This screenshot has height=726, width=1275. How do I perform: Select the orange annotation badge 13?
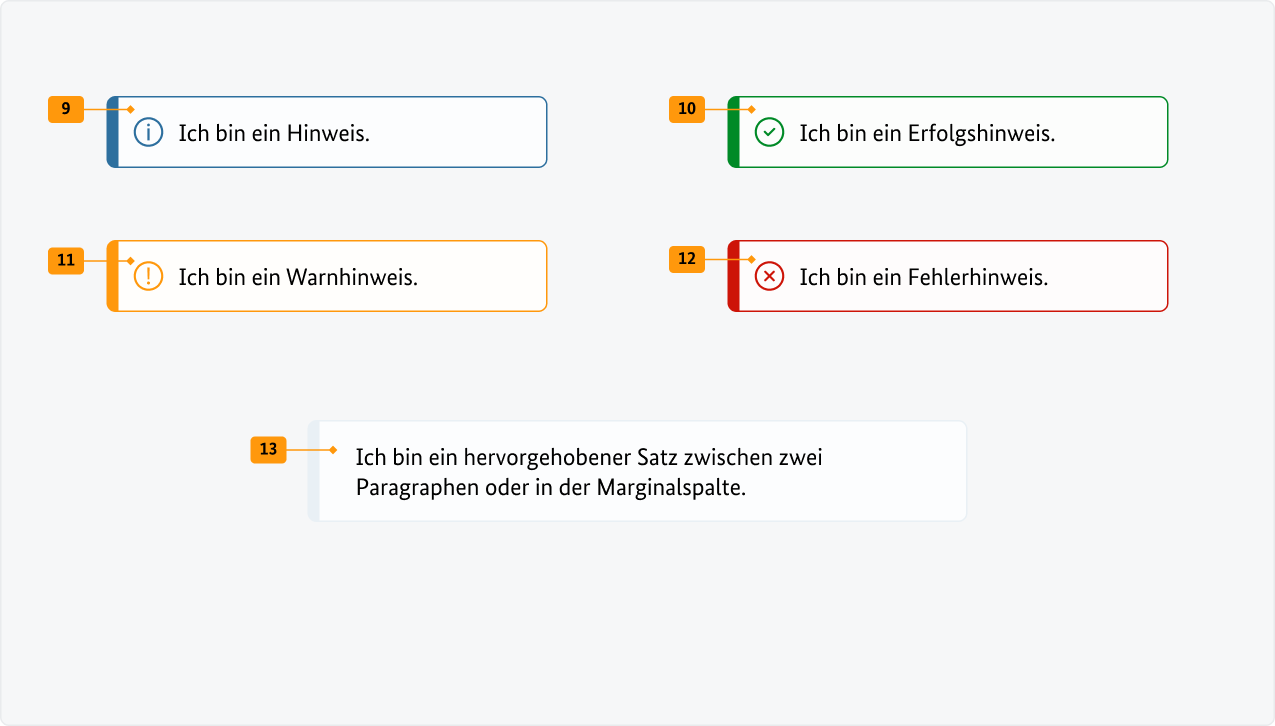click(268, 450)
